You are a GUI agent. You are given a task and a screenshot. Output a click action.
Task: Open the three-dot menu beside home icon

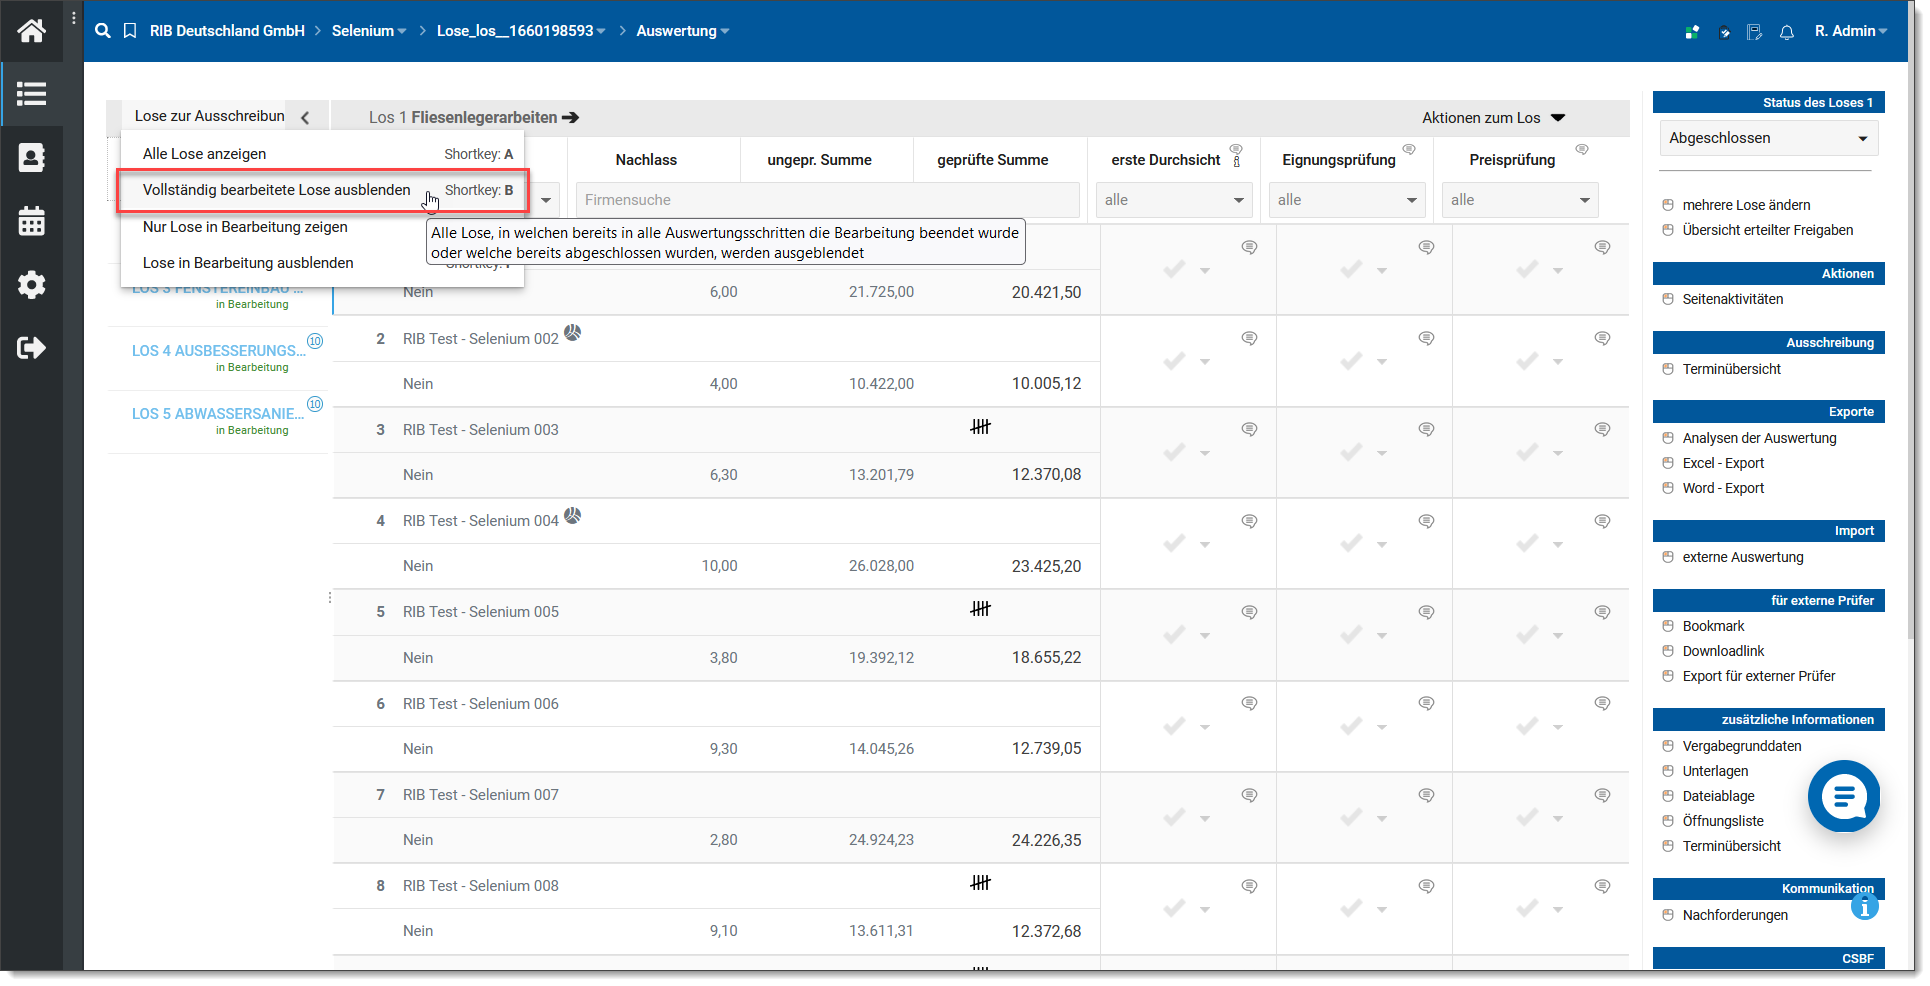73,19
